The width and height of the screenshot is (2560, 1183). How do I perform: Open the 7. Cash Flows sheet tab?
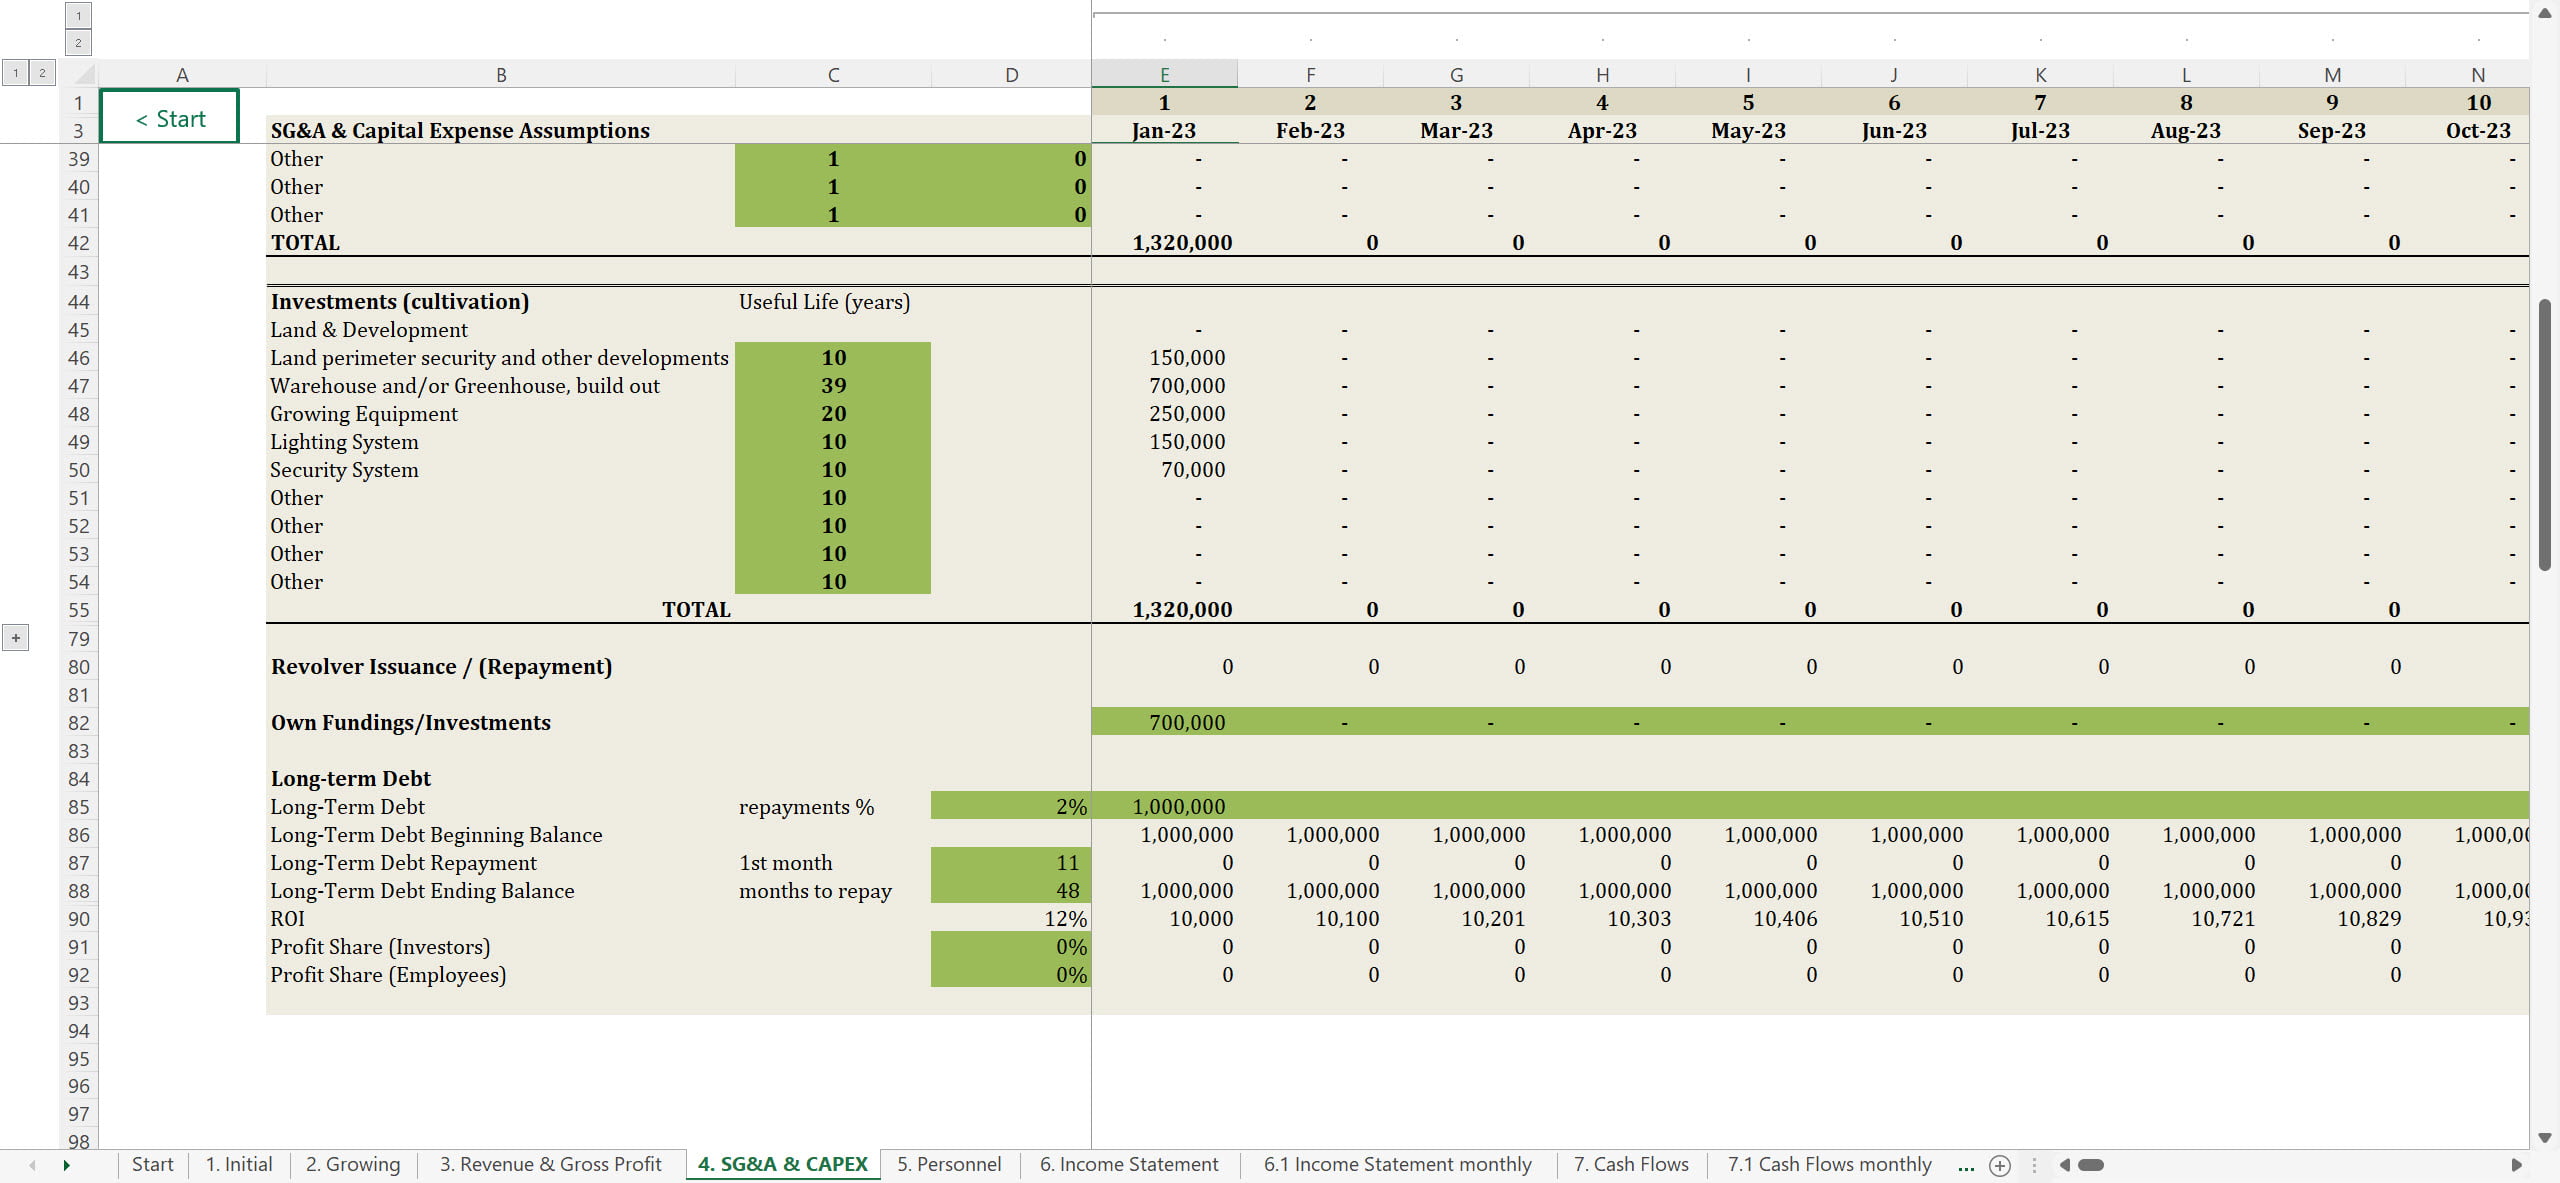(x=1630, y=1165)
